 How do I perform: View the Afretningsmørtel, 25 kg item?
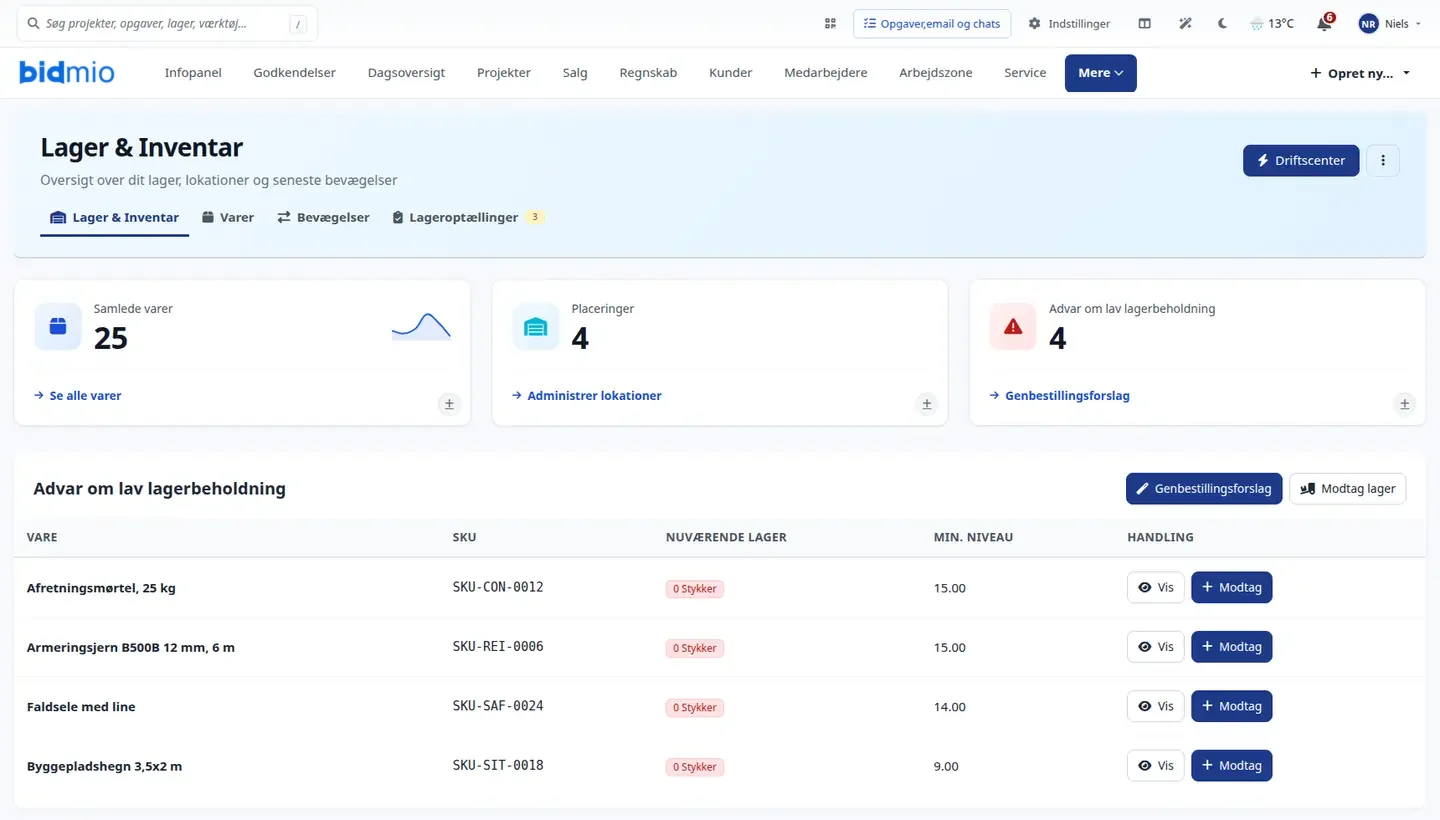[x=1156, y=588]
